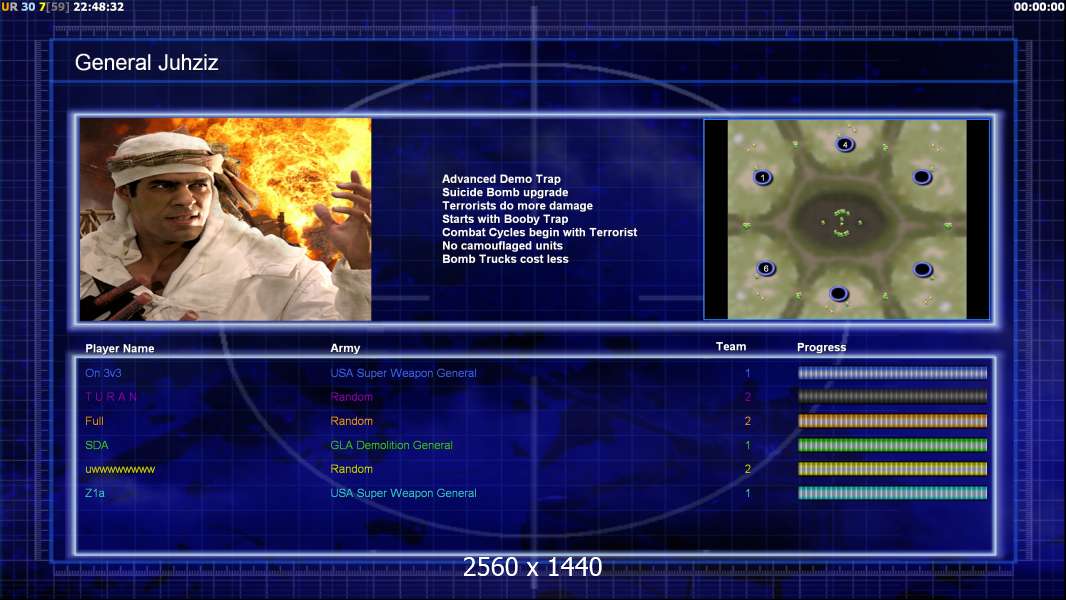This screenshot has width=1066, height=600.
Task: Click Full's Random army entry
Action: (351, 421)
